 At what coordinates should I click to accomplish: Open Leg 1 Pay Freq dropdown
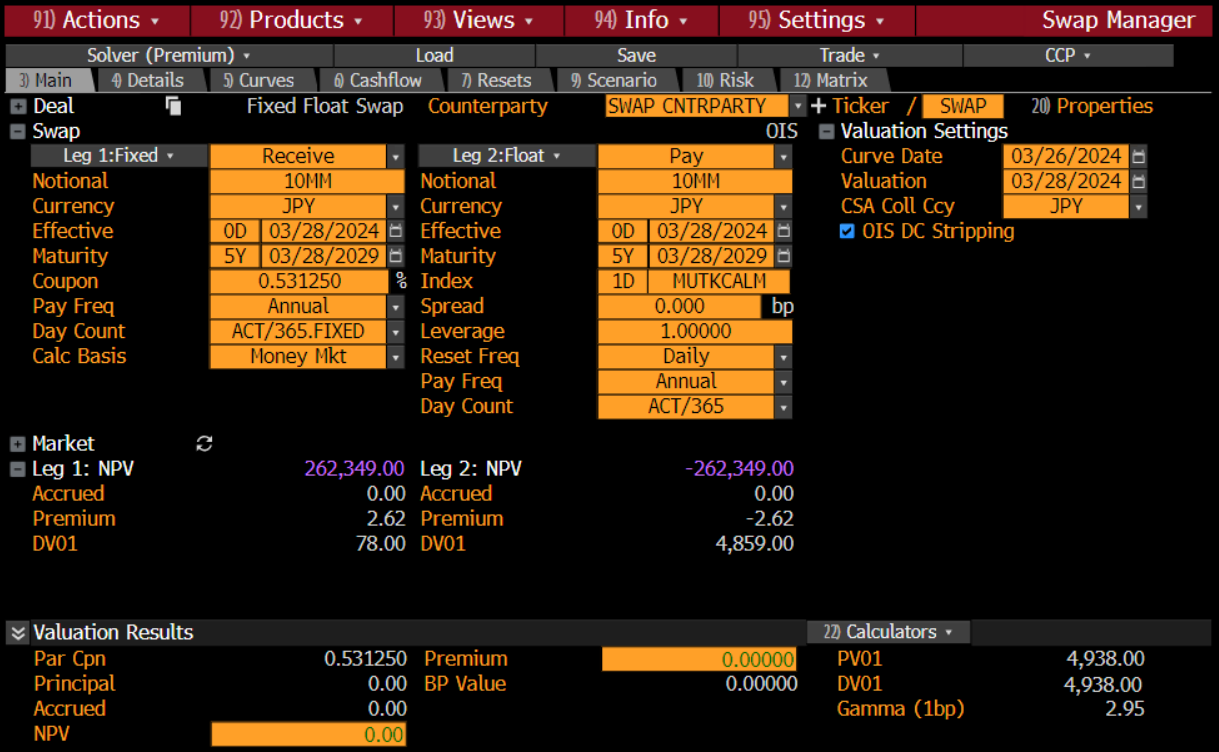(x=396, y=307)
